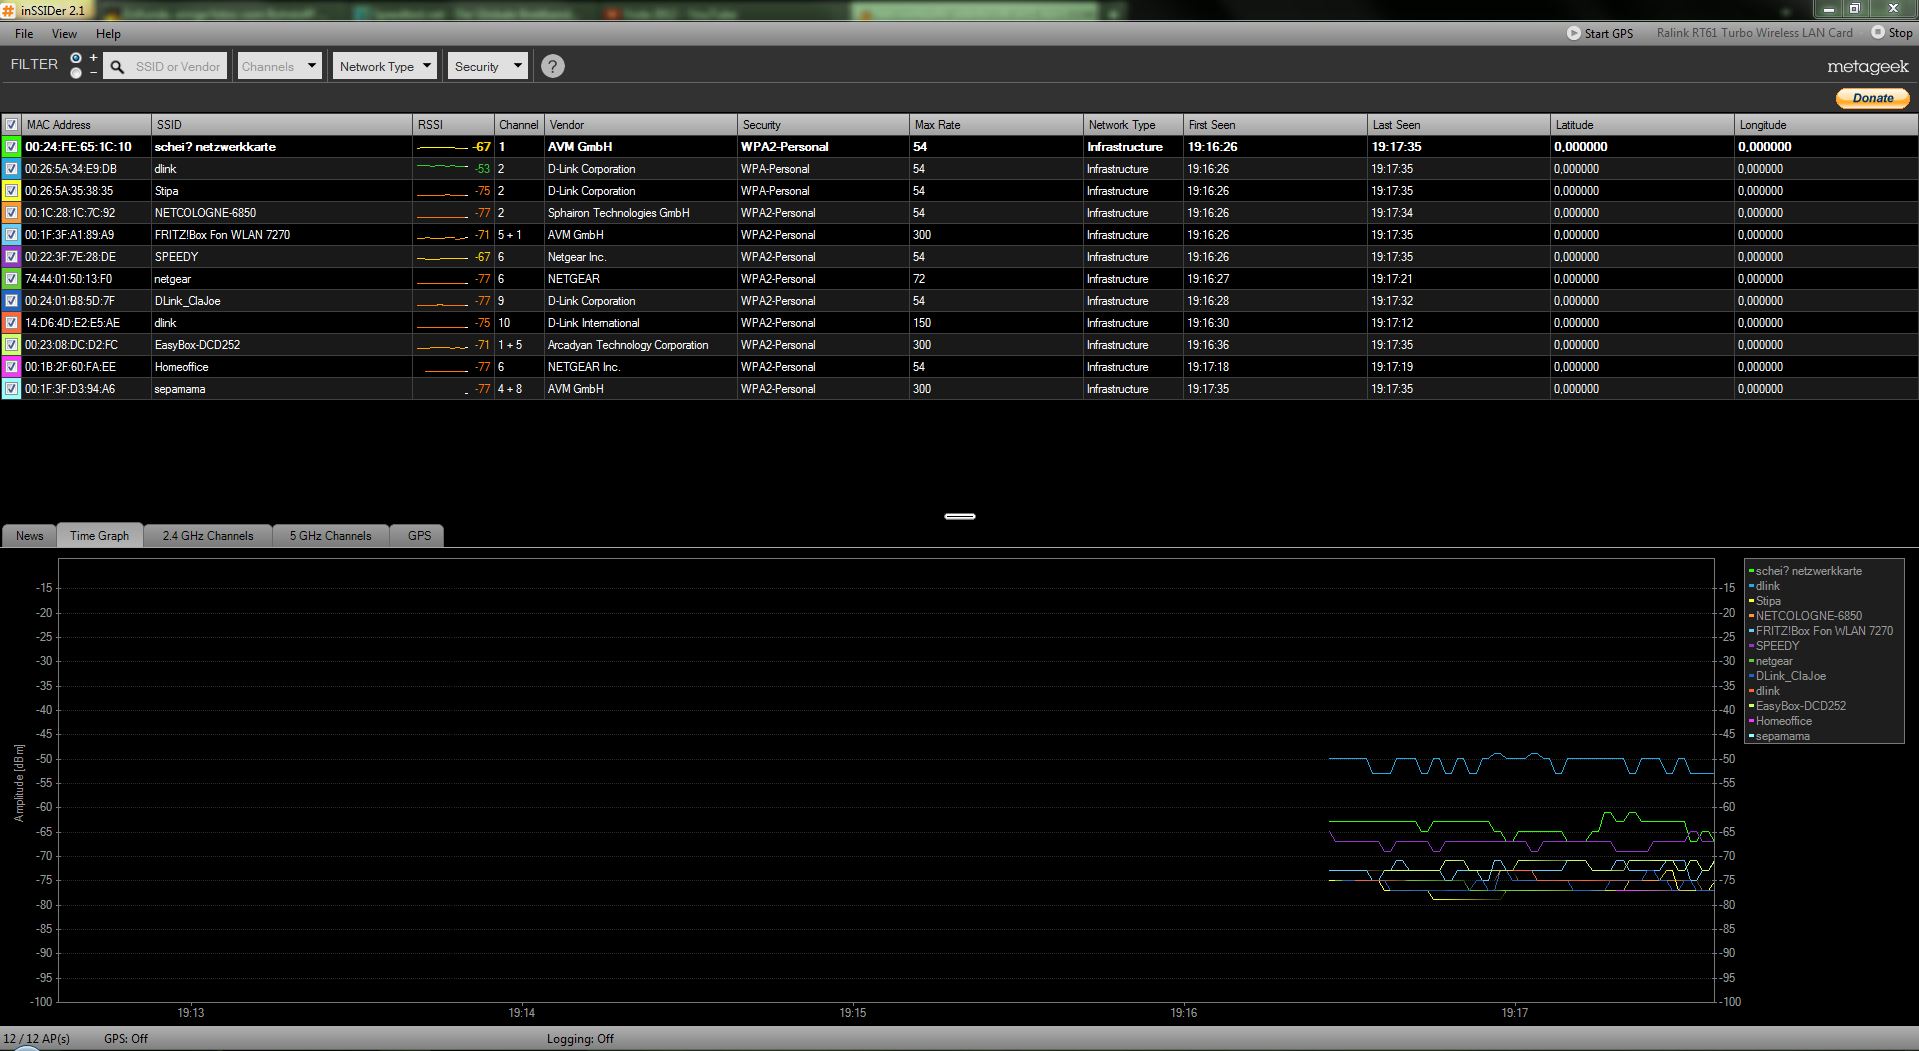Click SPEEDY in the graph legend
Image resolution: width=1919 pixels, height=1051 pixels.
1777,646
